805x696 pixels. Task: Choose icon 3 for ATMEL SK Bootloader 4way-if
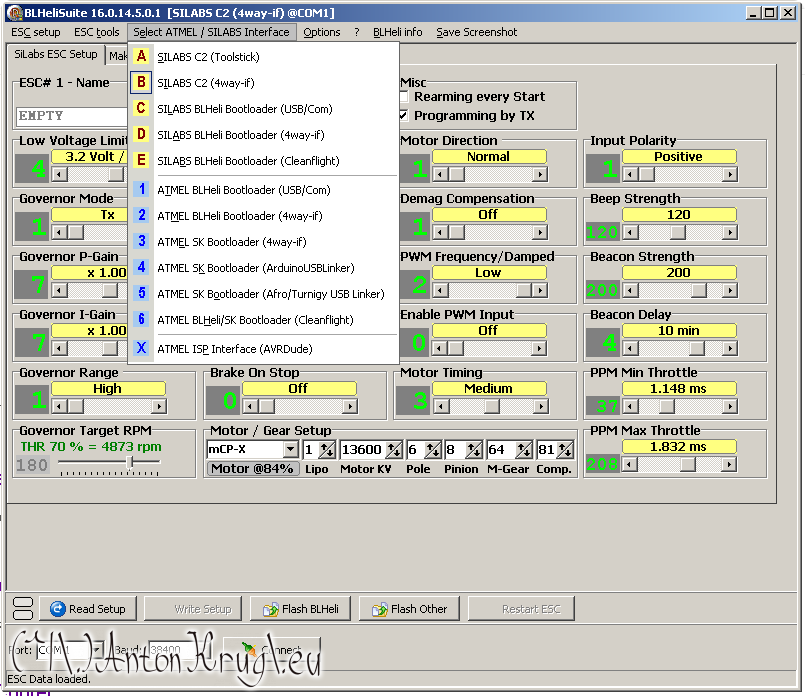141,242
